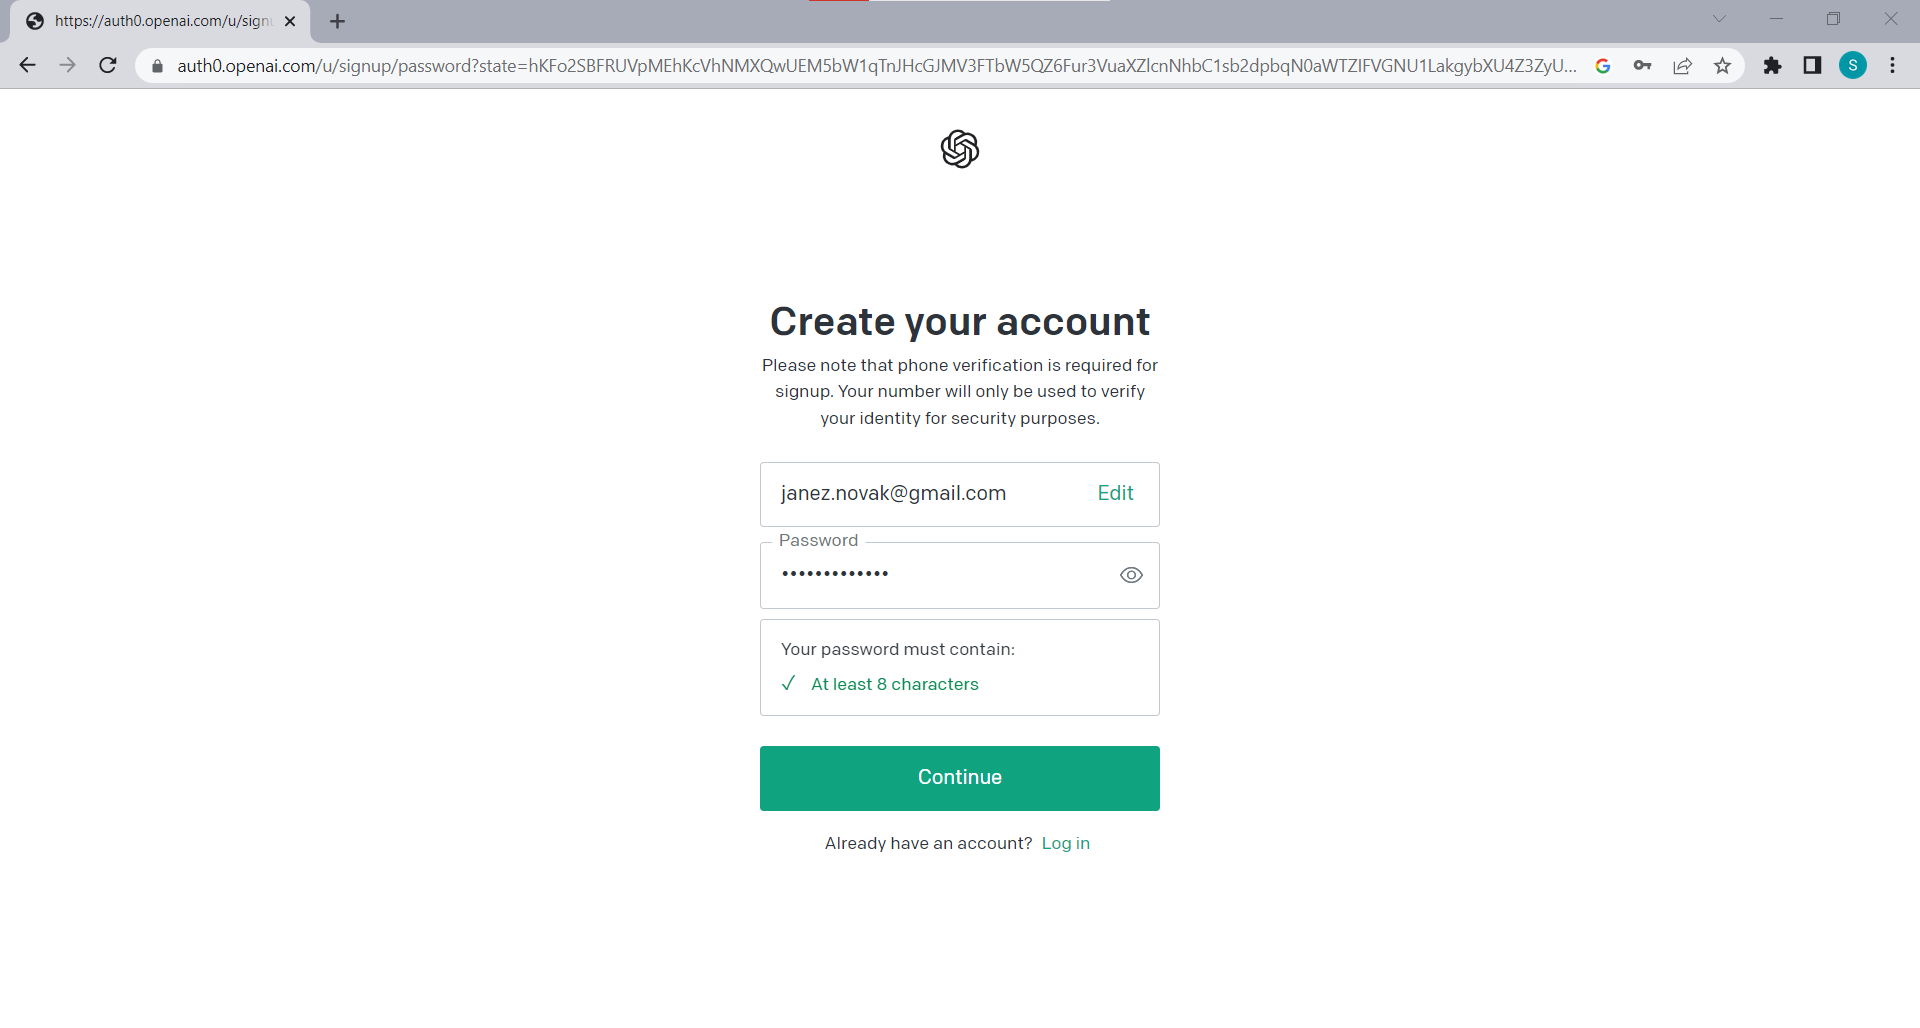Open the Chrome three-dot menu
The height and width of the screenshot is (1028, 1920).
pos(1892,66)
